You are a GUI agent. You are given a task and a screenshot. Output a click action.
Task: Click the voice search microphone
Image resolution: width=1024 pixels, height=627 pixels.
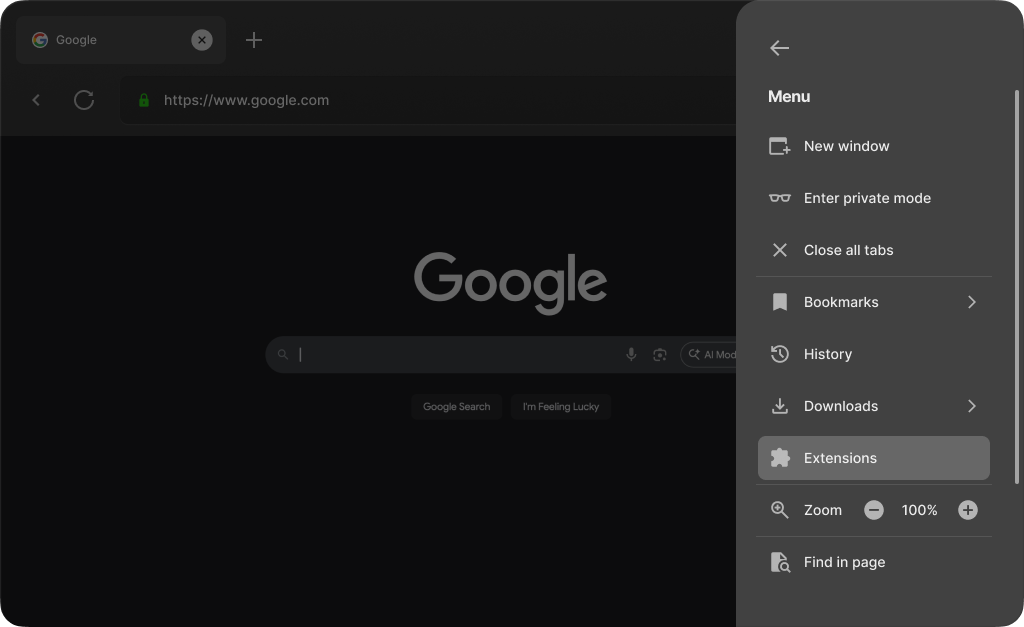[x=631, y=354]
